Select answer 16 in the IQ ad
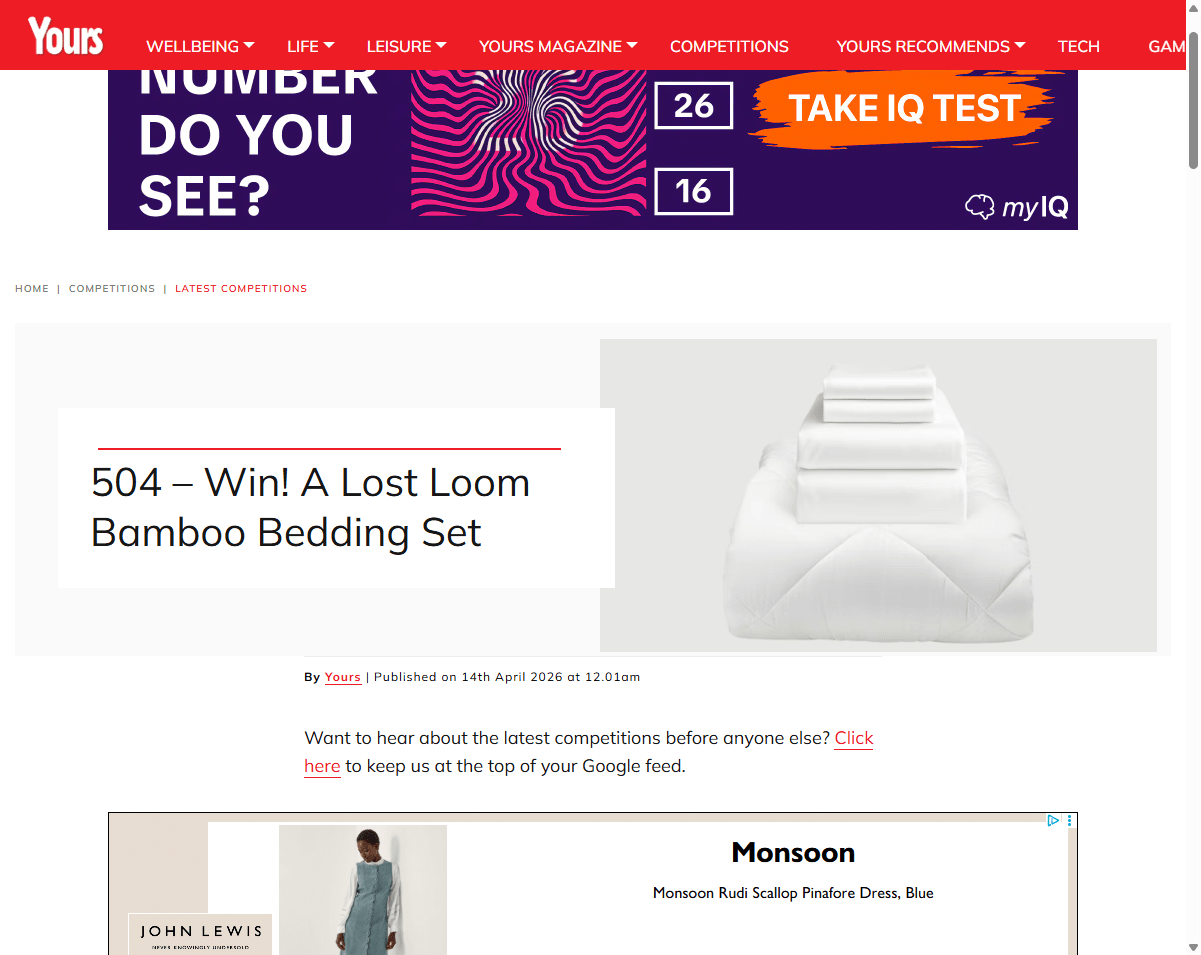 click(694, 191)
